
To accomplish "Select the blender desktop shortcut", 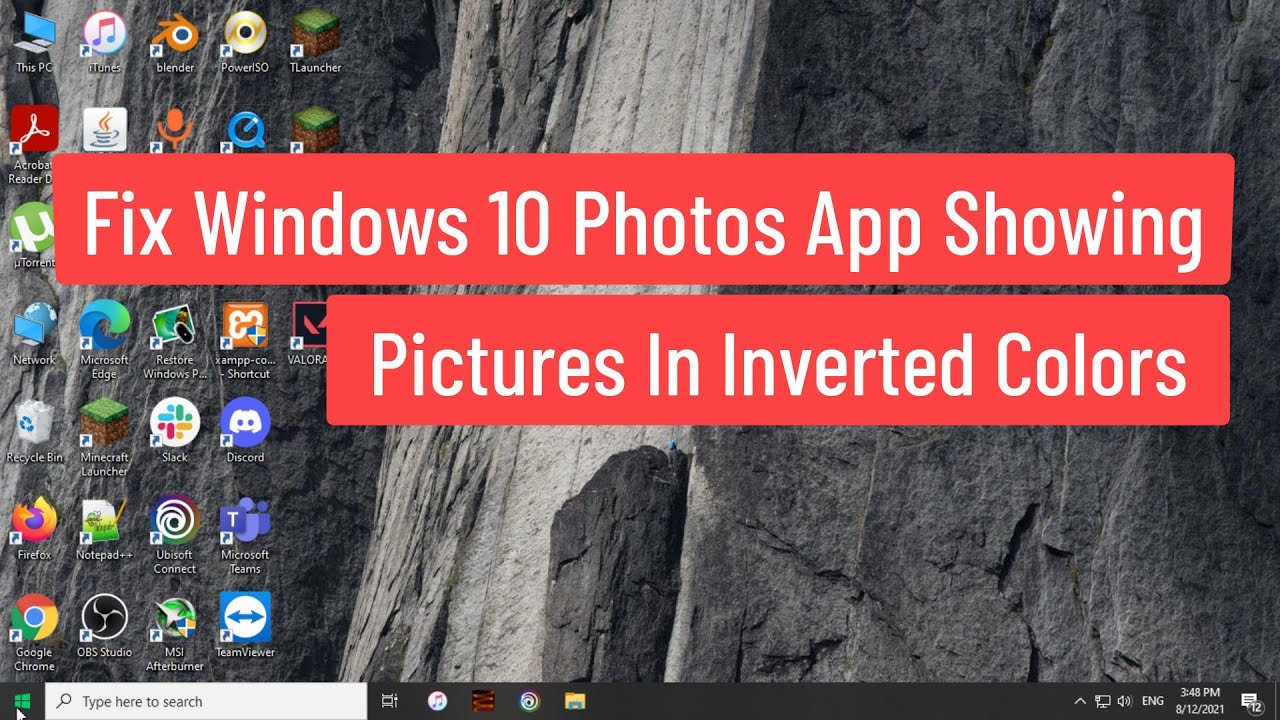I will tap(174, 42).
